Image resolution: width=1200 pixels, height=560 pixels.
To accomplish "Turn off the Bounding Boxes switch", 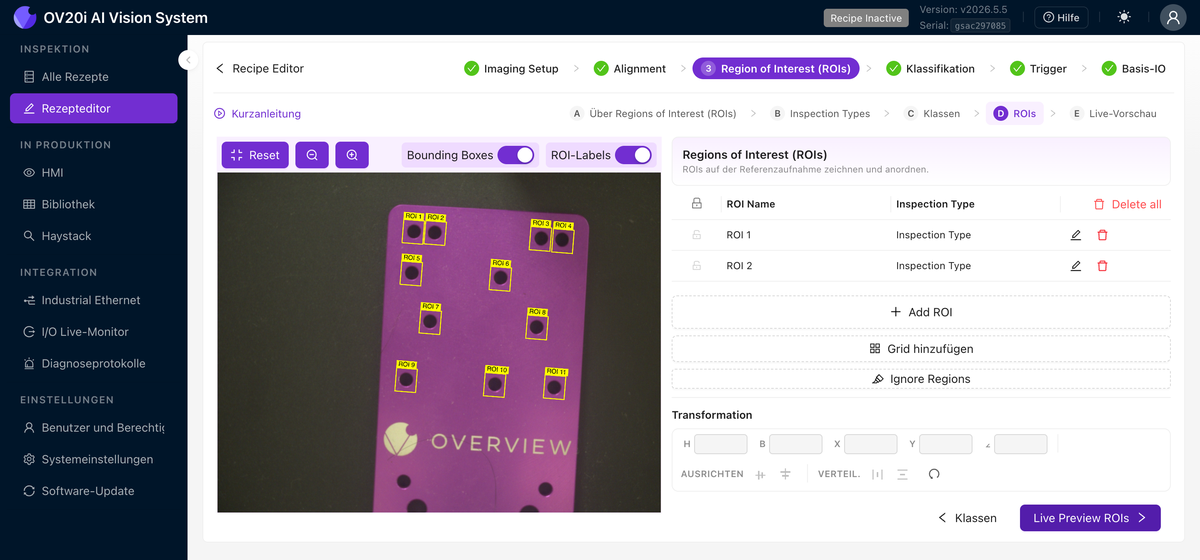I will pos(516,155).
